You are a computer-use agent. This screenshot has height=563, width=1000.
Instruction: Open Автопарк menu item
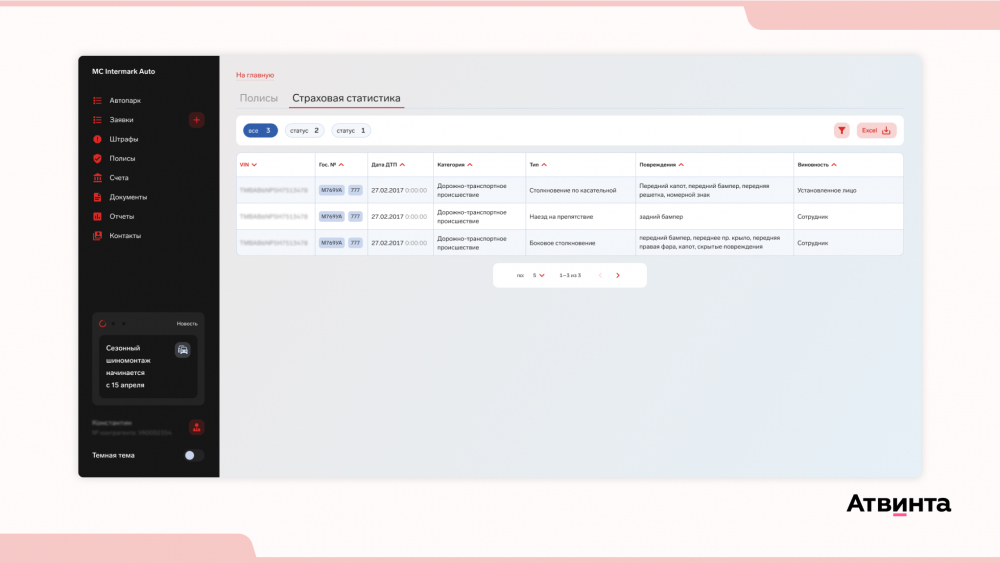tap(125, 101)
